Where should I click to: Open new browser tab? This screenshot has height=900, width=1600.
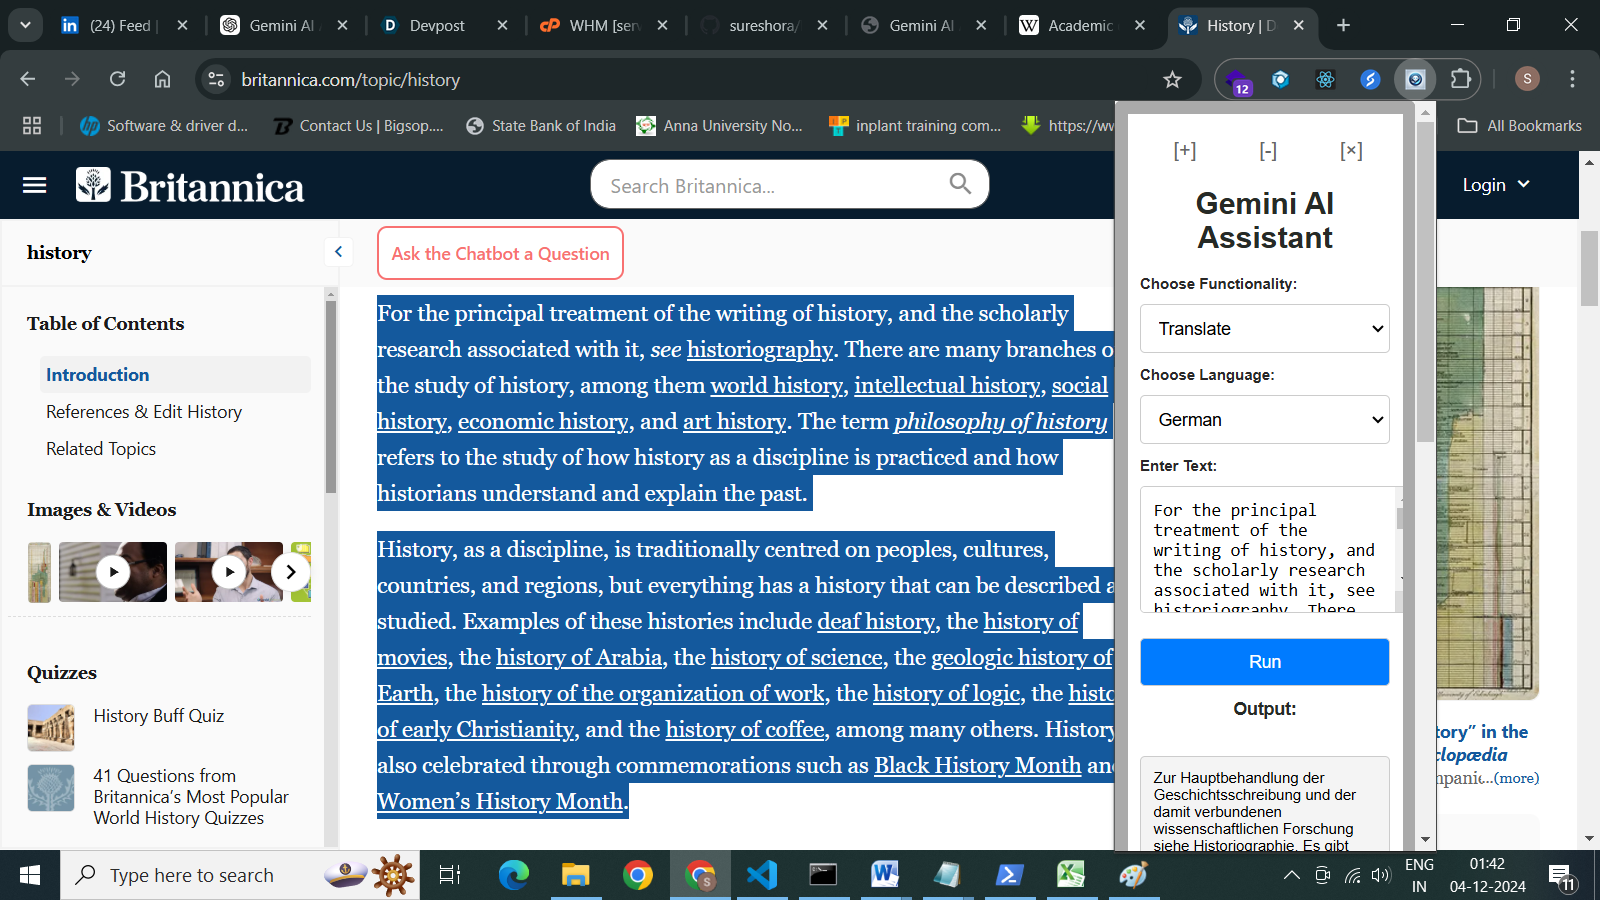click(x=1343, y=25)
